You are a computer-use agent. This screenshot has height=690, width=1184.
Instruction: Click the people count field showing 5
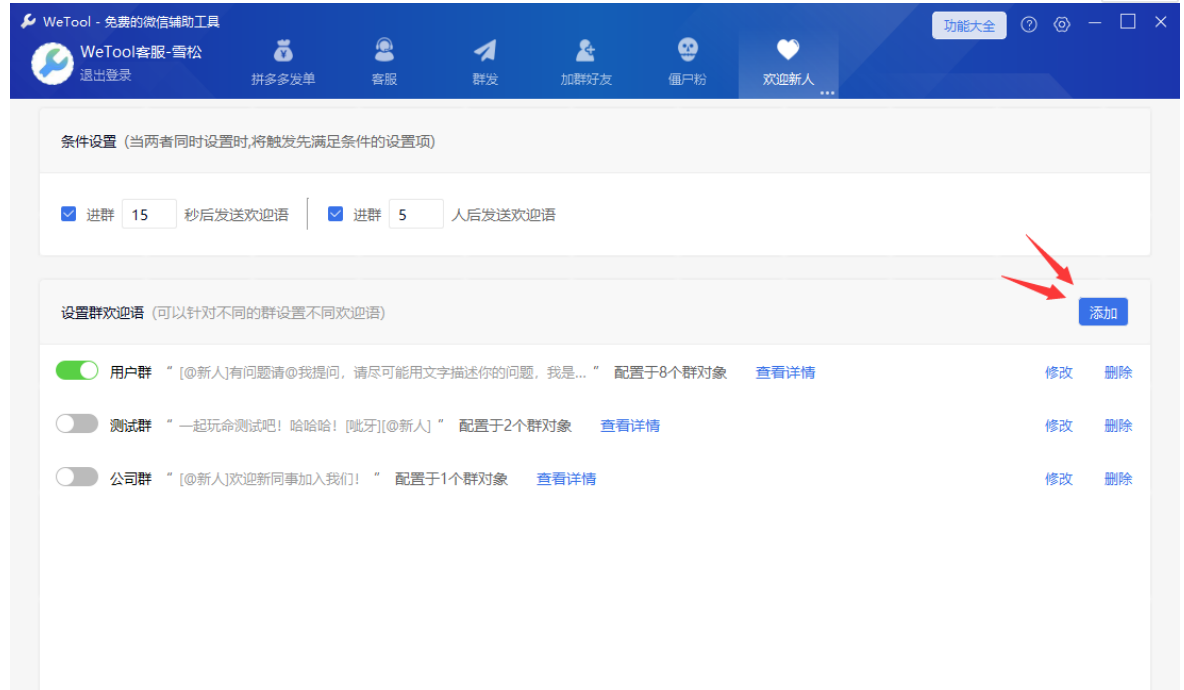tap(416, 214)
